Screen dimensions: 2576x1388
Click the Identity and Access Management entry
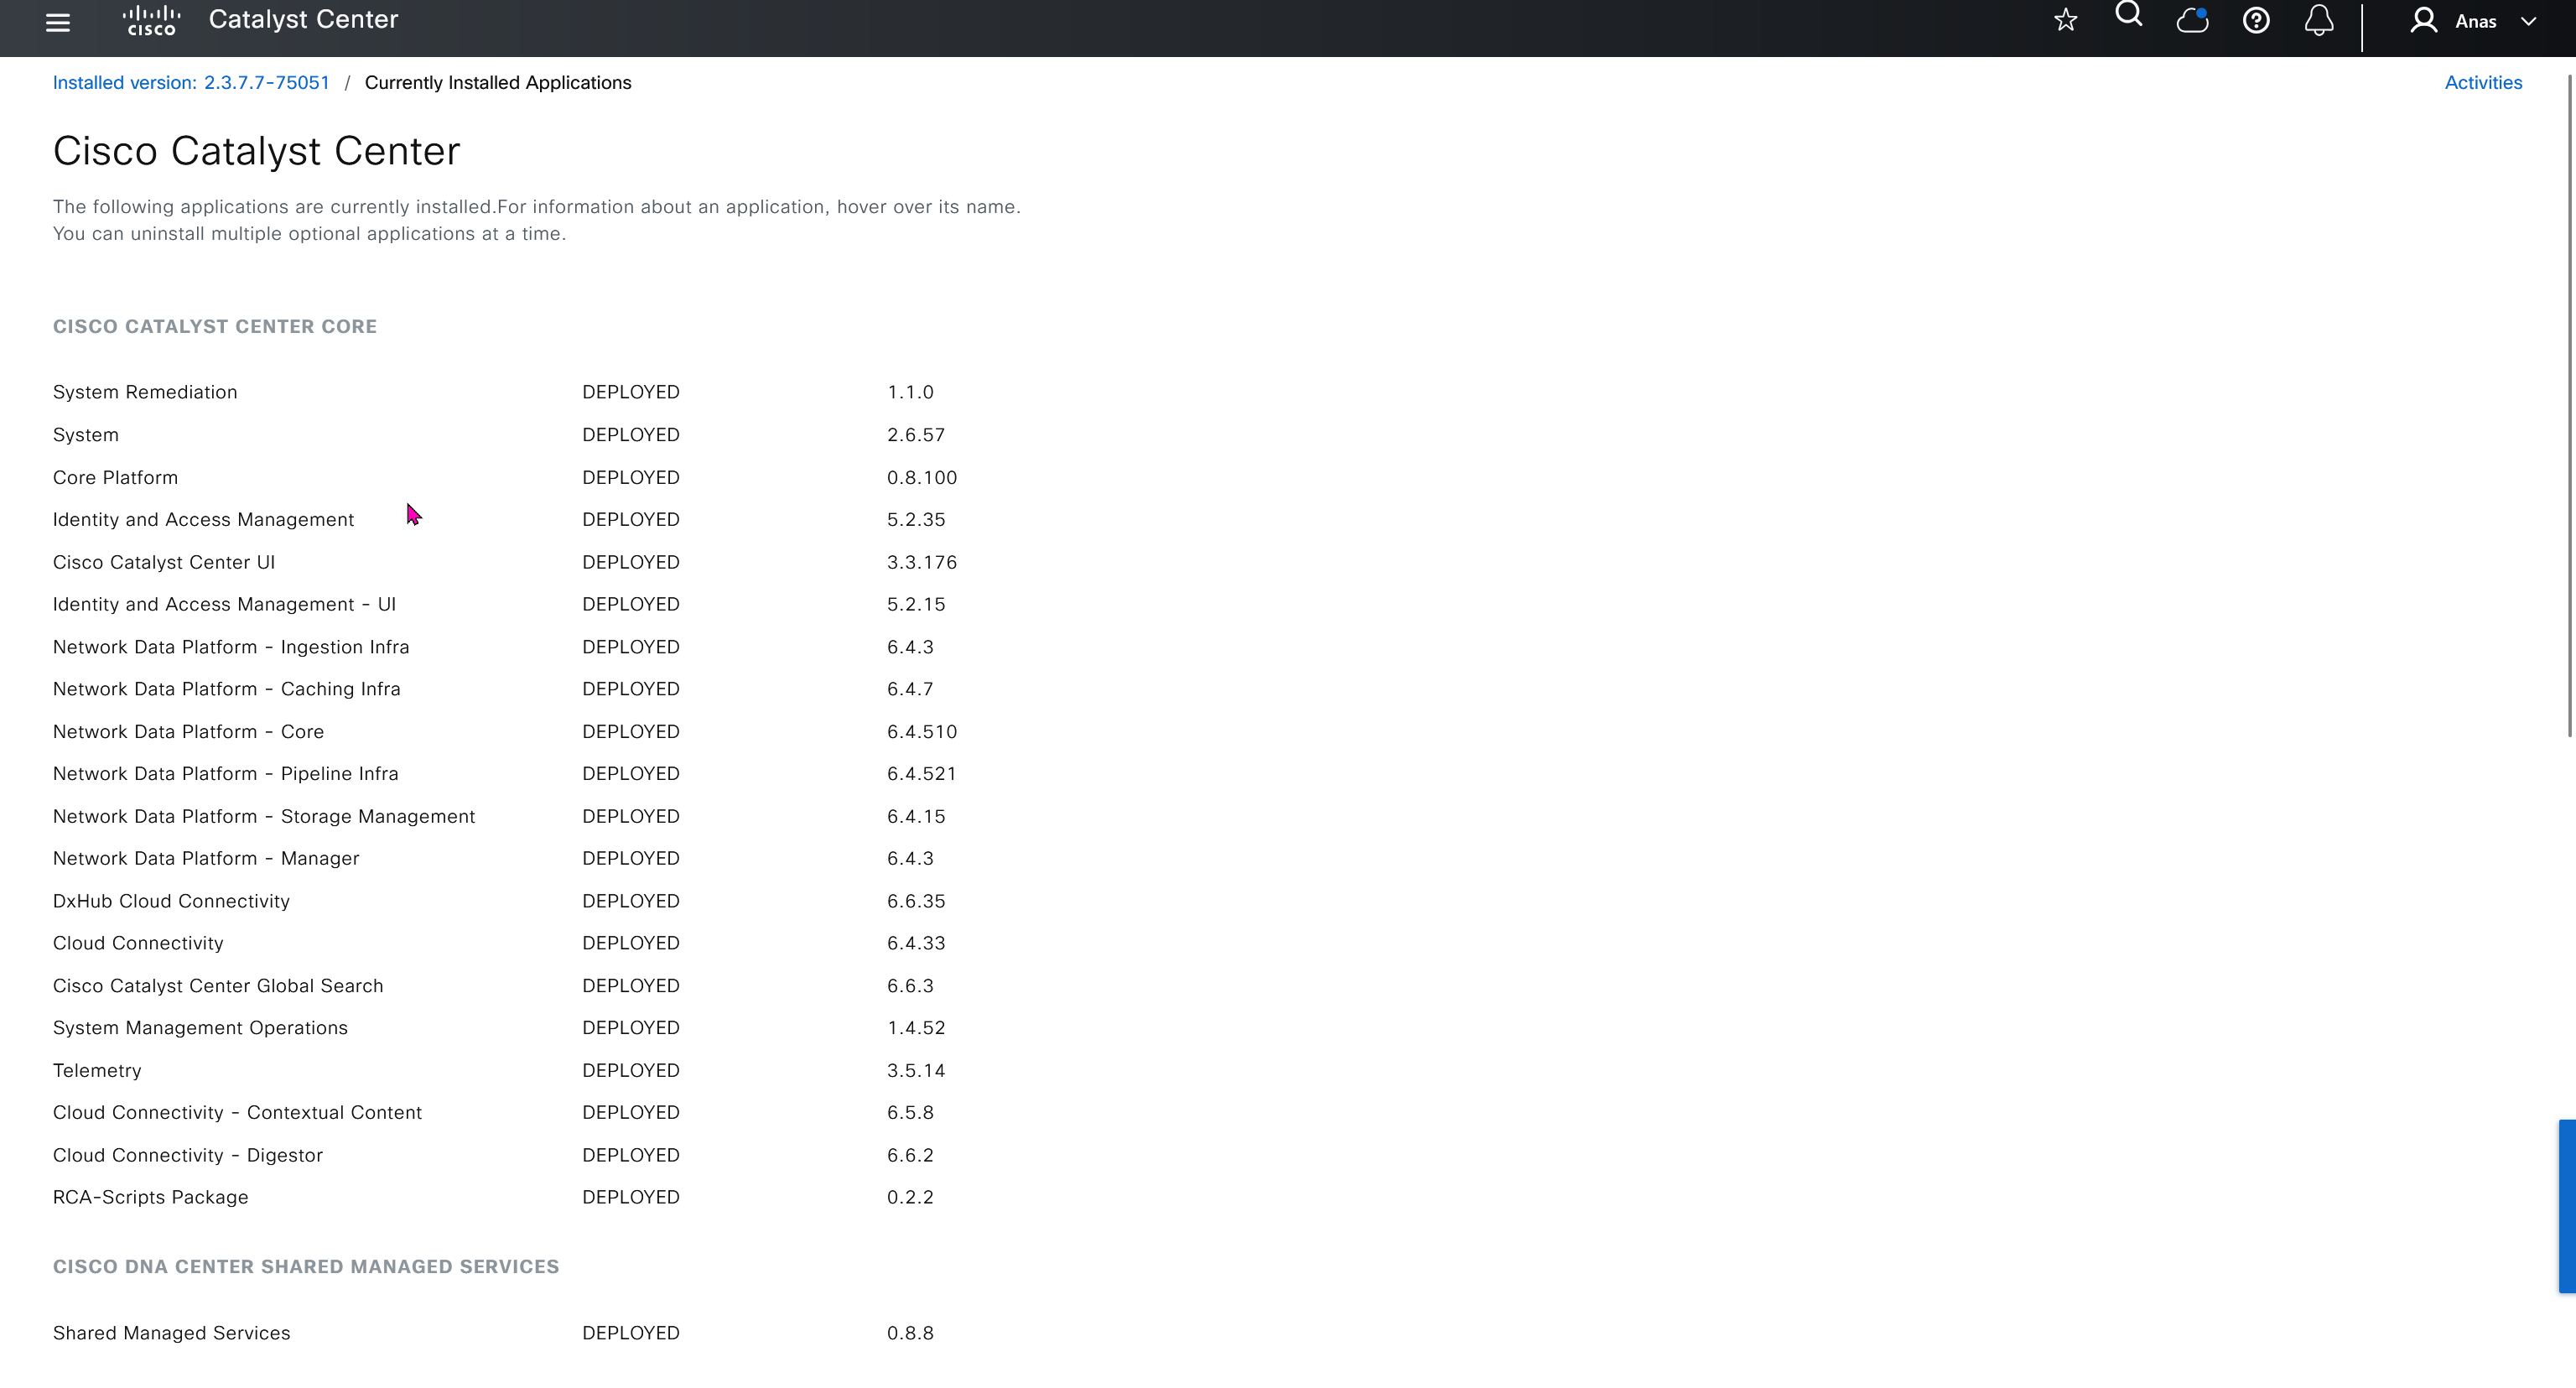[x=203, y=520]
